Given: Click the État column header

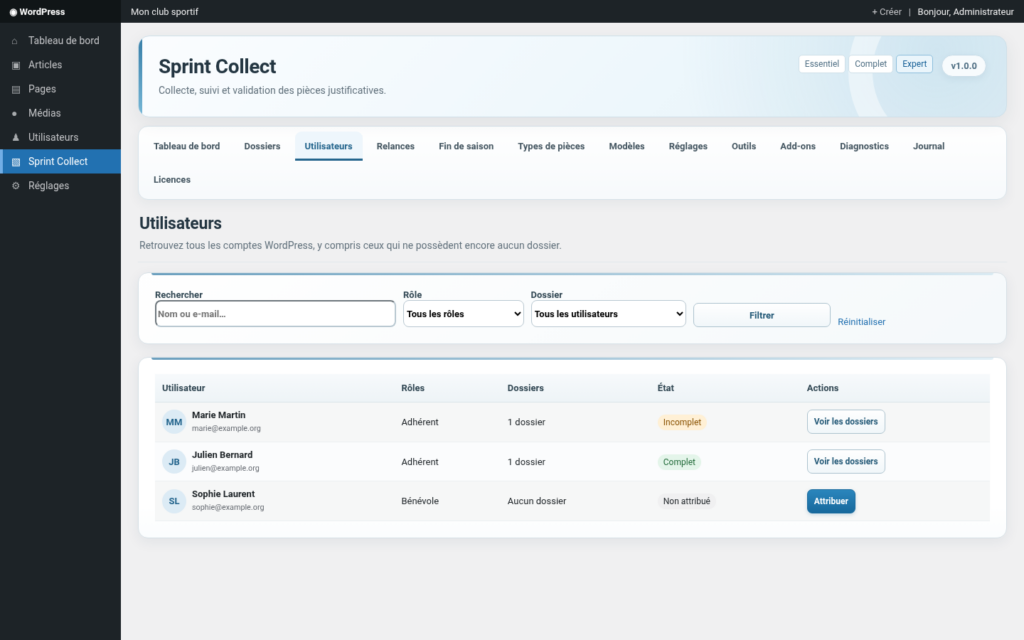Looking at the screenshot, I should tap(665, 388).
